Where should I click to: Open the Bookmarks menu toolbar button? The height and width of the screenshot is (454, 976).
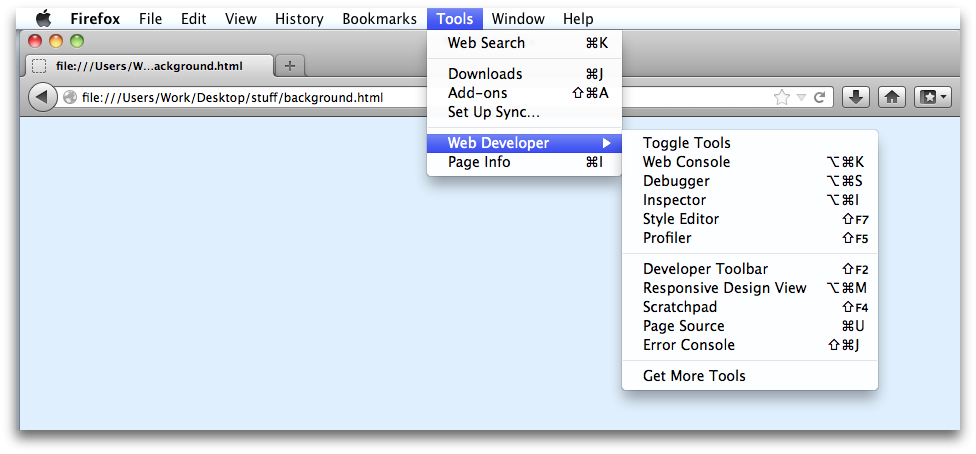point(932,97)
